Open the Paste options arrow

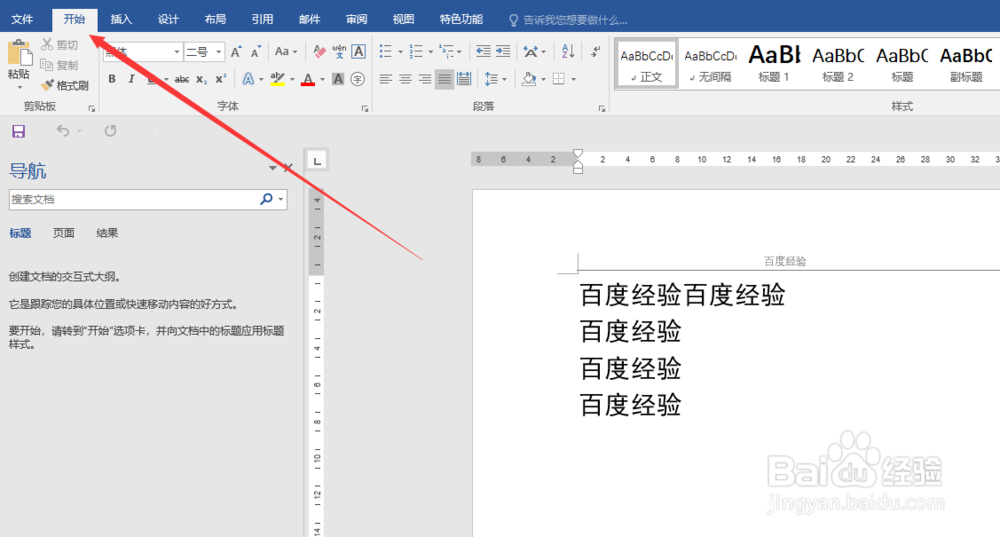point(19,88)
